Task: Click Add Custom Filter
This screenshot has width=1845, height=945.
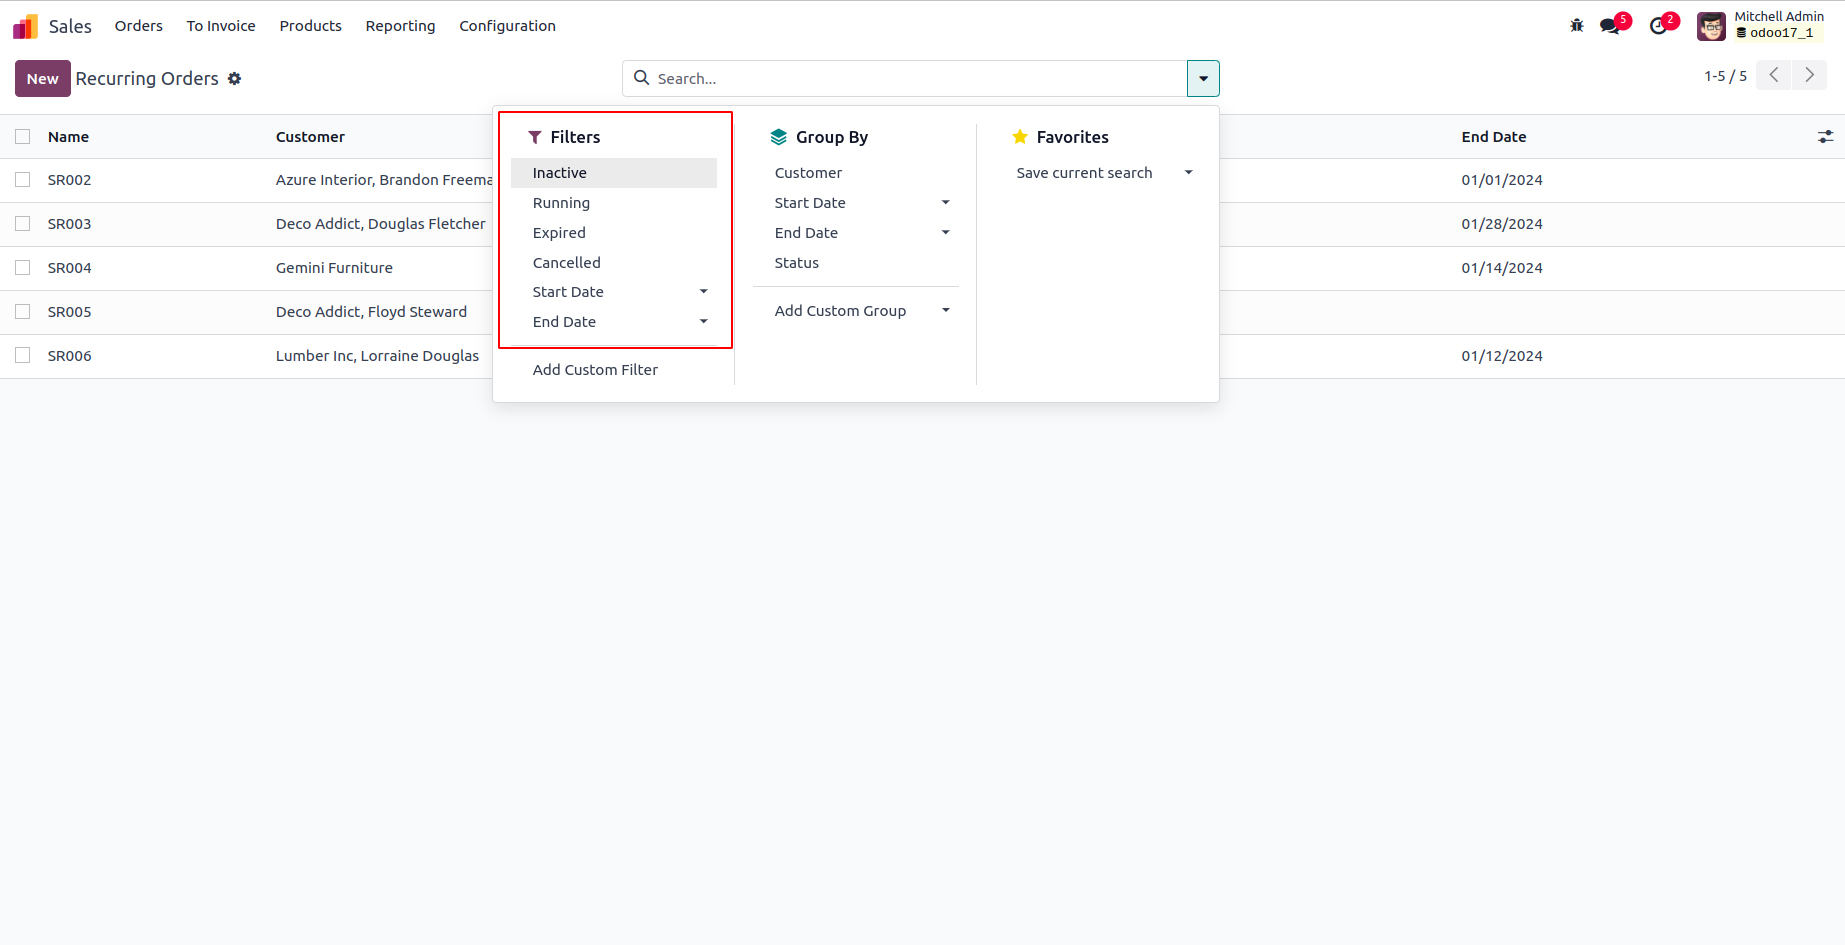Action: 595,370
